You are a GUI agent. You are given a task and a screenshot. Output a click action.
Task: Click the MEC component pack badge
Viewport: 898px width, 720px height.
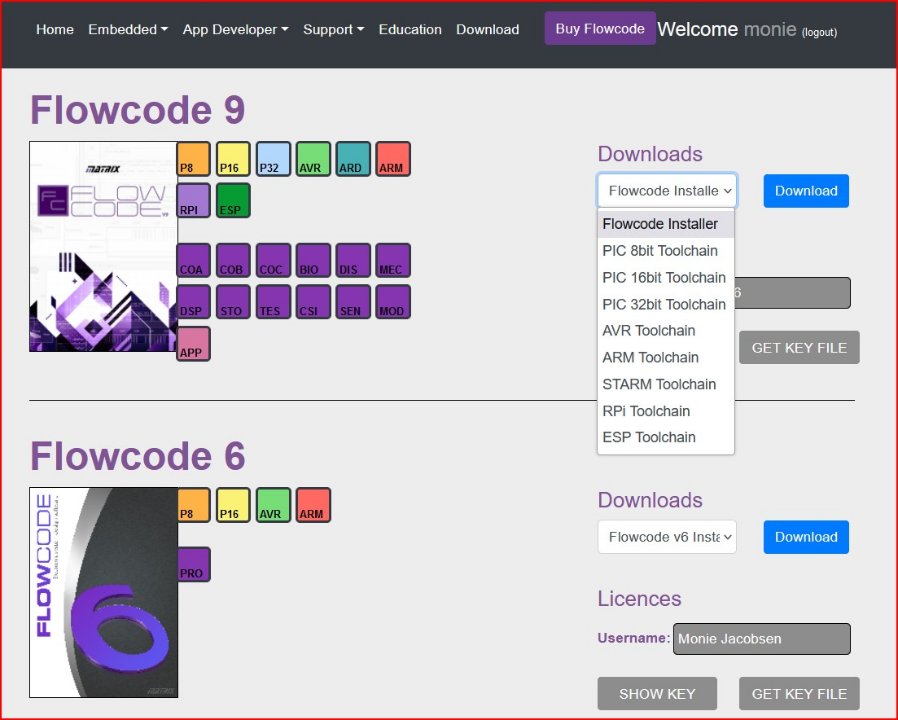[x=393, y=260]
